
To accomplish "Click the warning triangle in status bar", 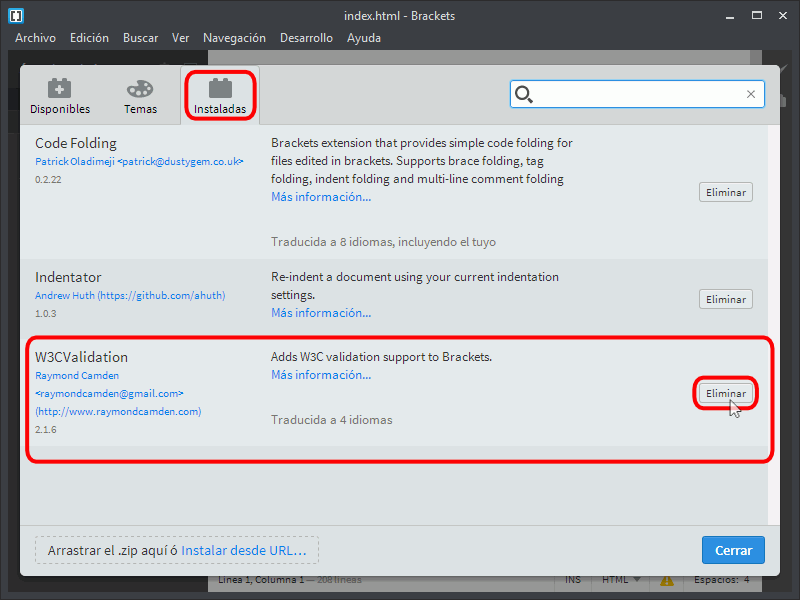I will tap(666, 581).
